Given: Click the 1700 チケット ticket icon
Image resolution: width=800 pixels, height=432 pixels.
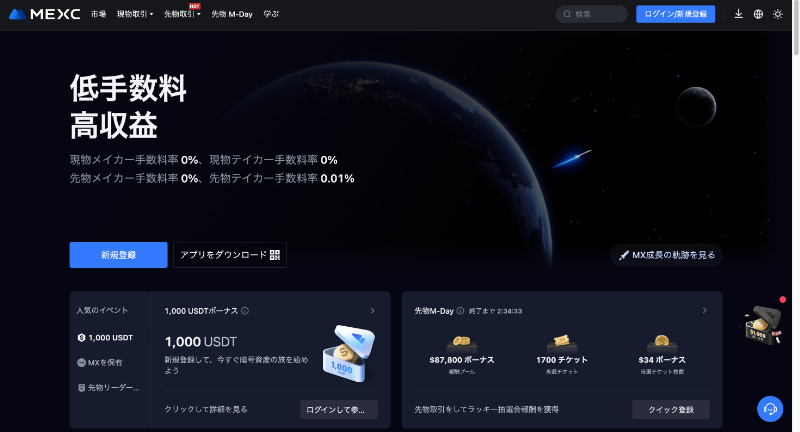Looking at the screenshot, I should 561,343.
